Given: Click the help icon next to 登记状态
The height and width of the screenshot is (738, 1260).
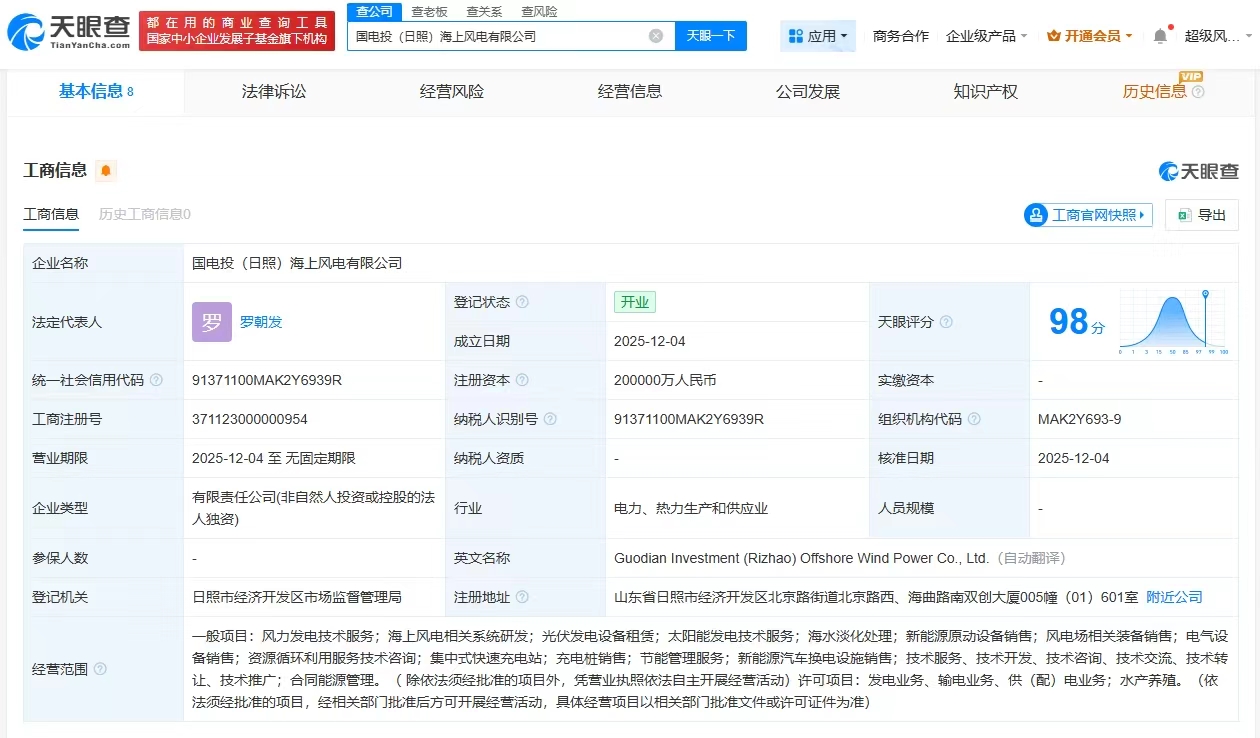Looking at the screenshot, I should 522,302.
